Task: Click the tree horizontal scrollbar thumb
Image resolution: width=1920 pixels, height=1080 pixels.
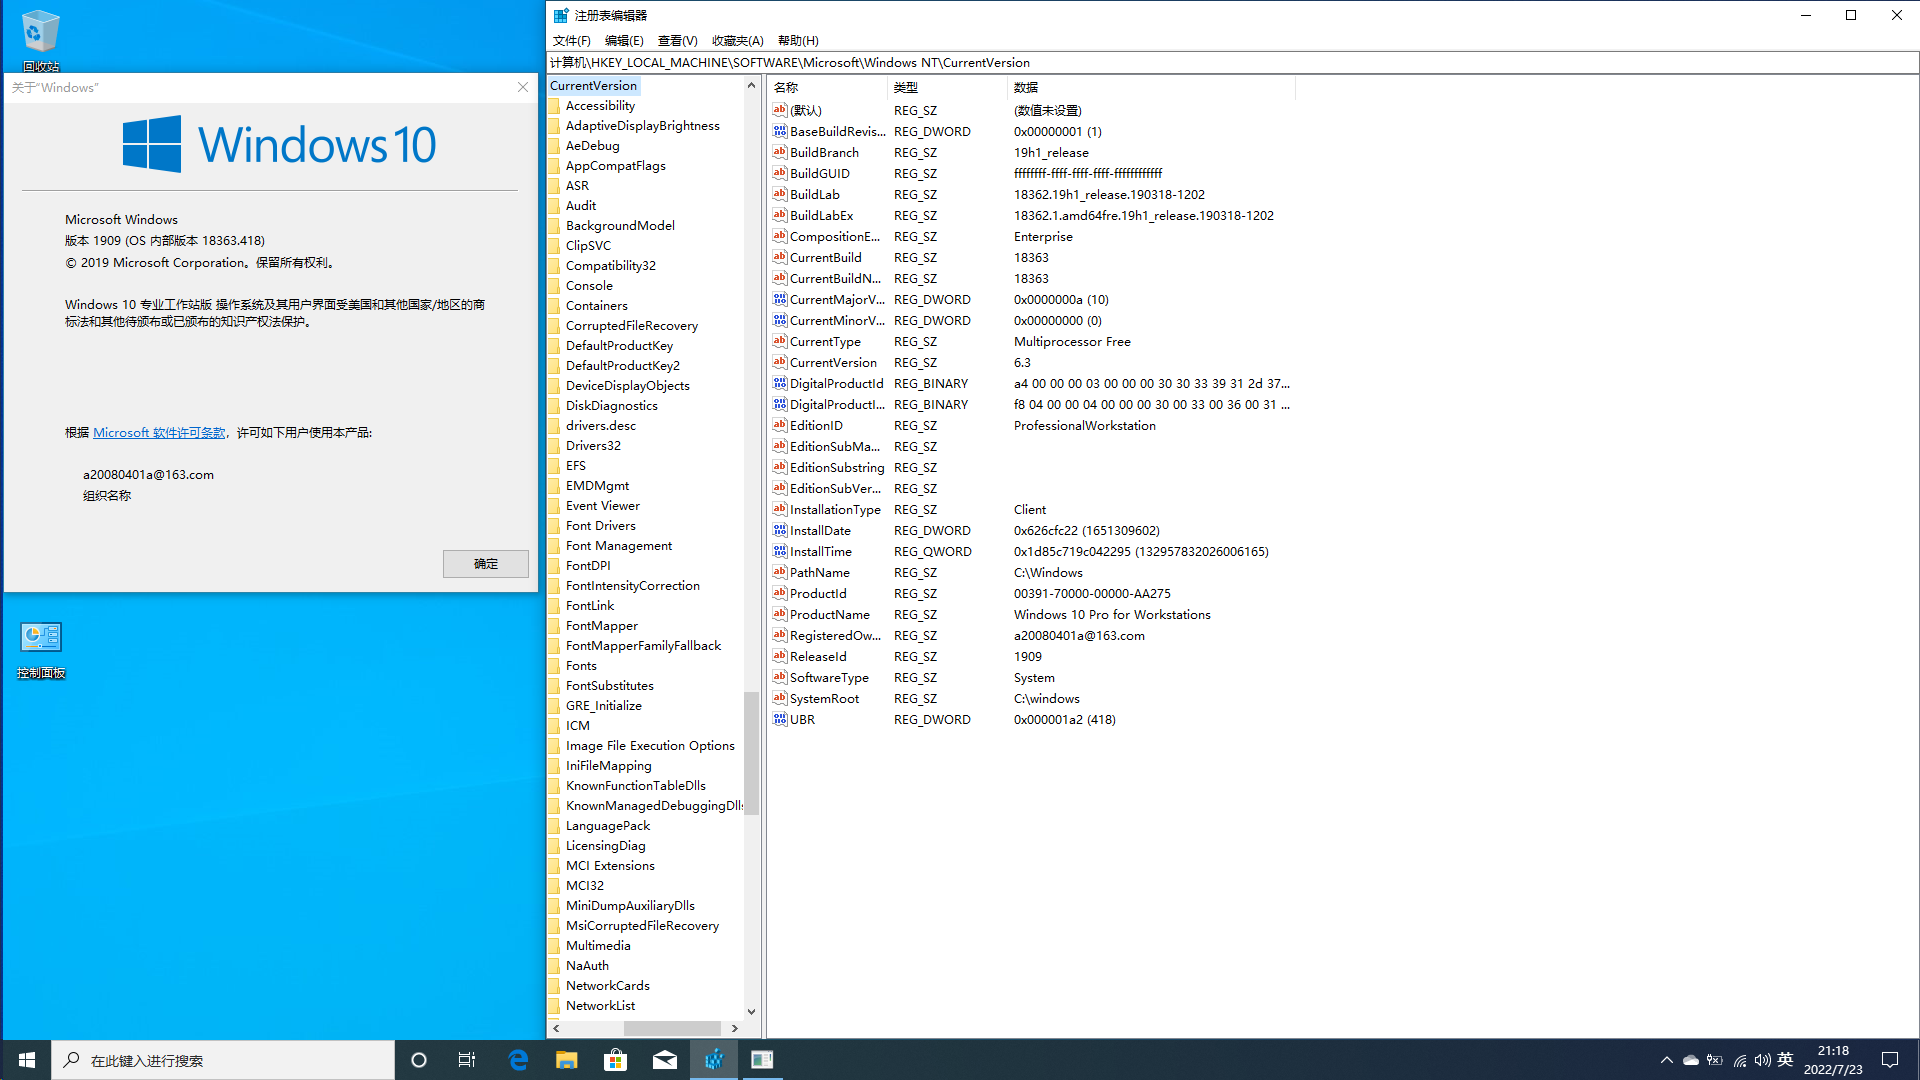Action: tap(672, 1028)
